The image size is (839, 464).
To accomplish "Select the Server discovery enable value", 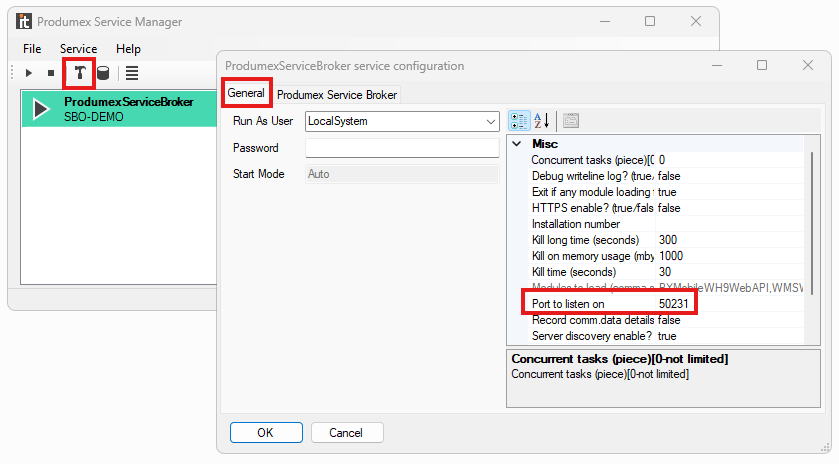I will (730, 335).
